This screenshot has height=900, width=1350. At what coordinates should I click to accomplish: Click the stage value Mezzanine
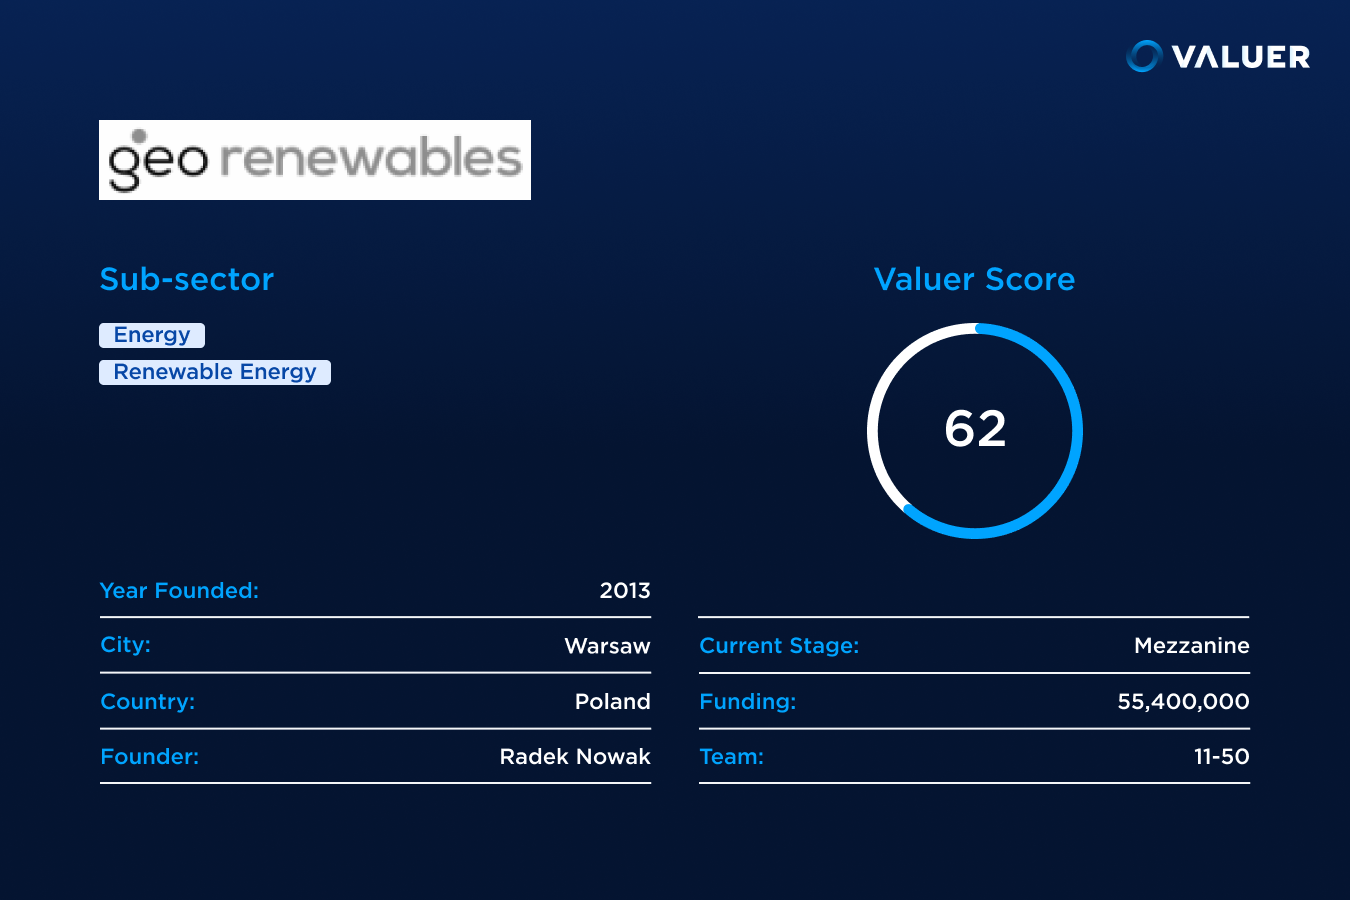click(1192, 646)
